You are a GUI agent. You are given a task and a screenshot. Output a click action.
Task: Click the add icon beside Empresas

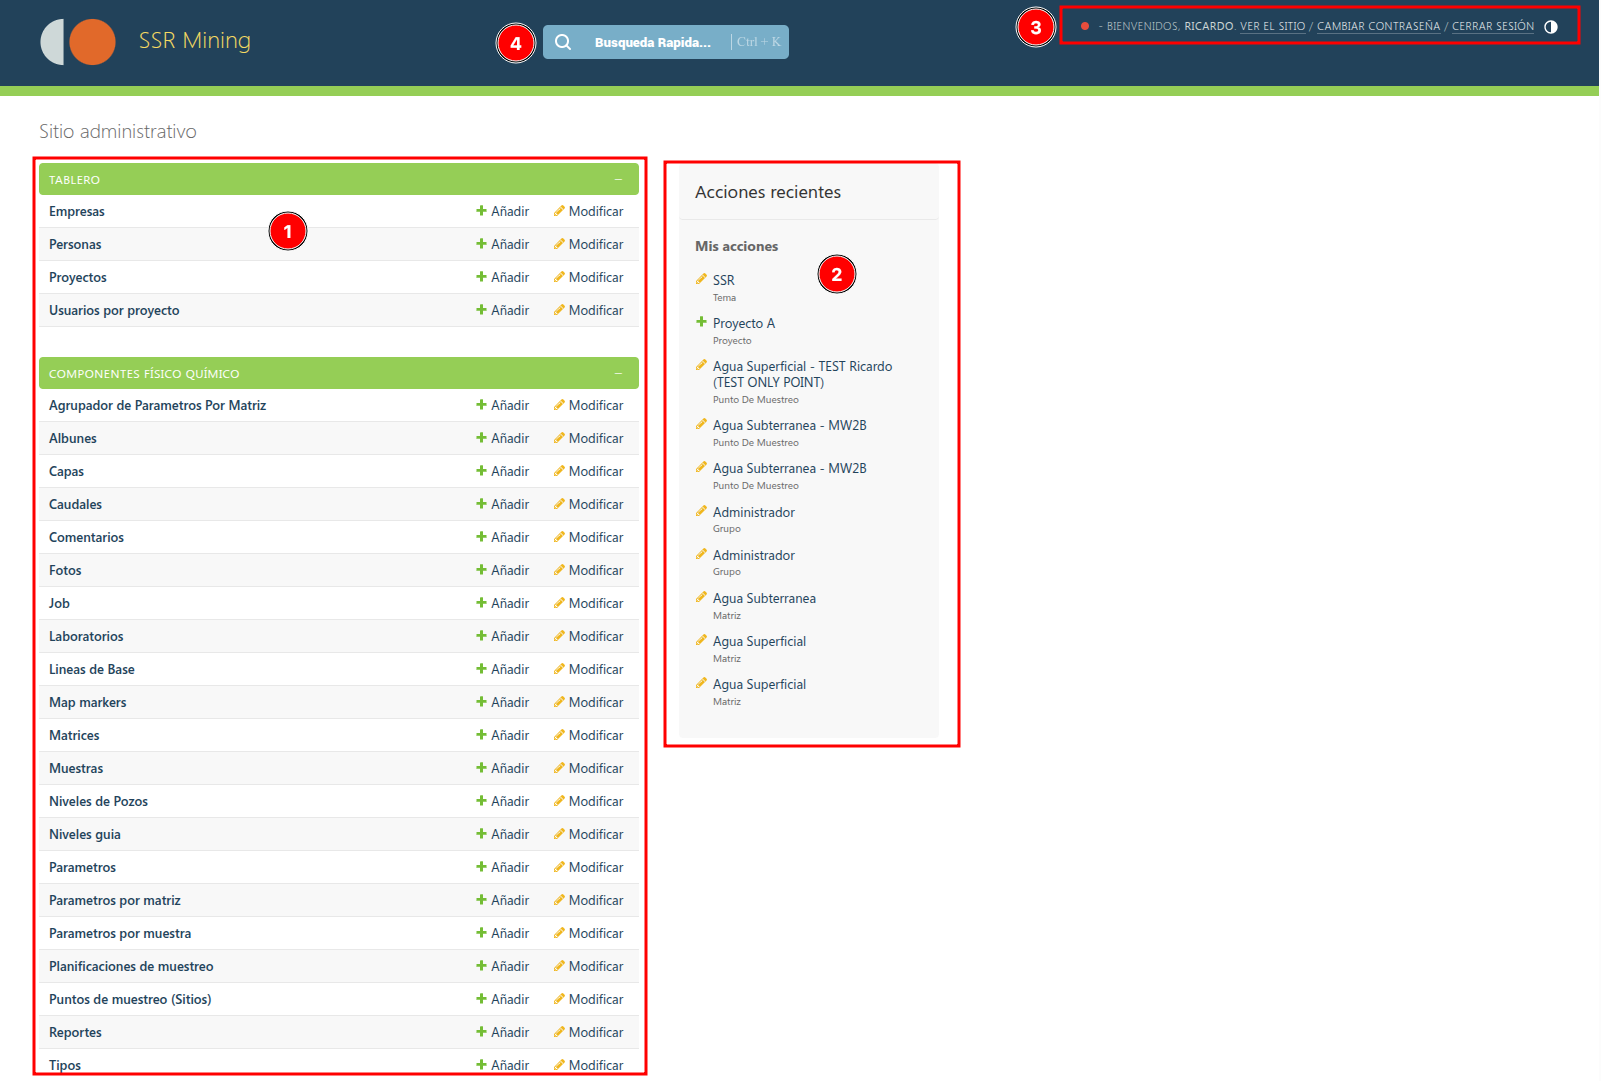click(x=480, y=211)
